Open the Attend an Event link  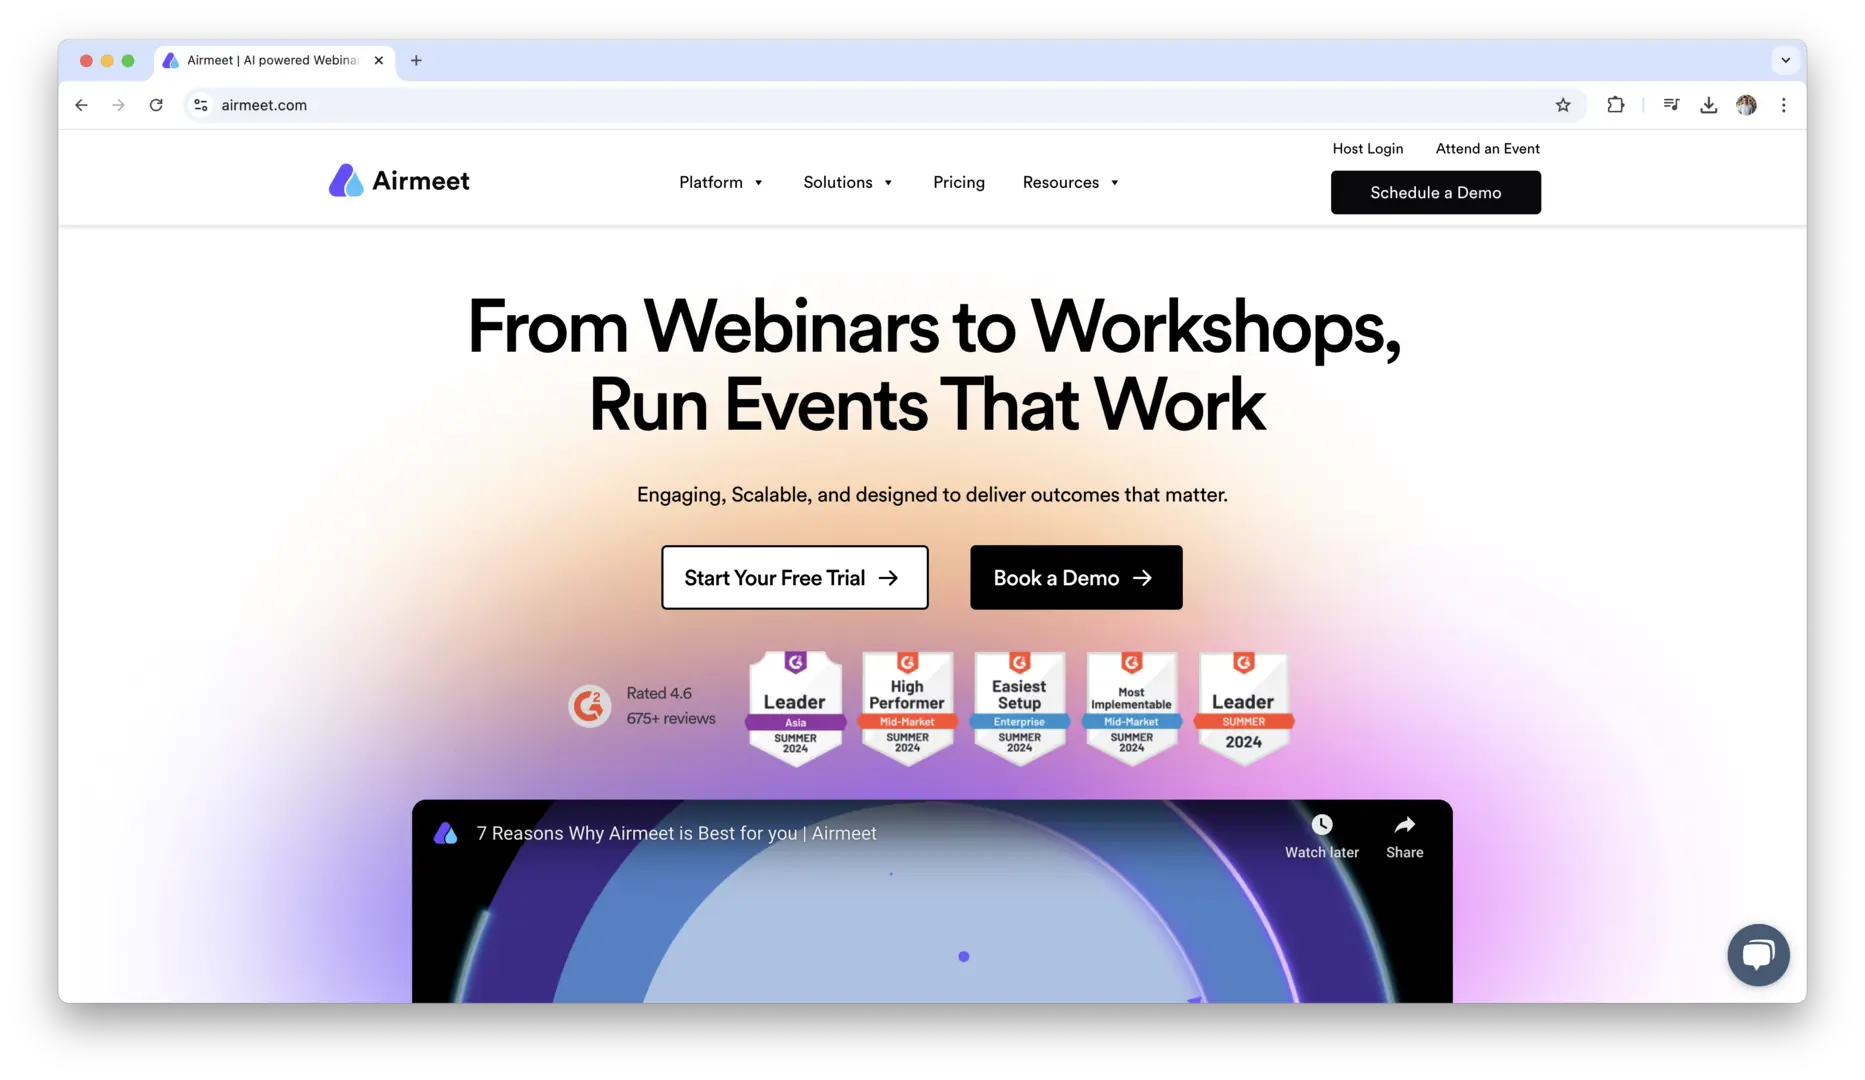click(x=1488, y=149)
